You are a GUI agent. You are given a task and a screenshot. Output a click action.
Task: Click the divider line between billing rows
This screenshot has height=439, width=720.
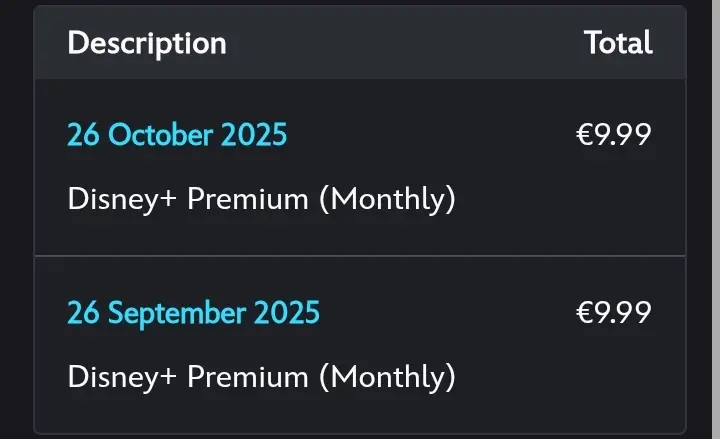360,255
